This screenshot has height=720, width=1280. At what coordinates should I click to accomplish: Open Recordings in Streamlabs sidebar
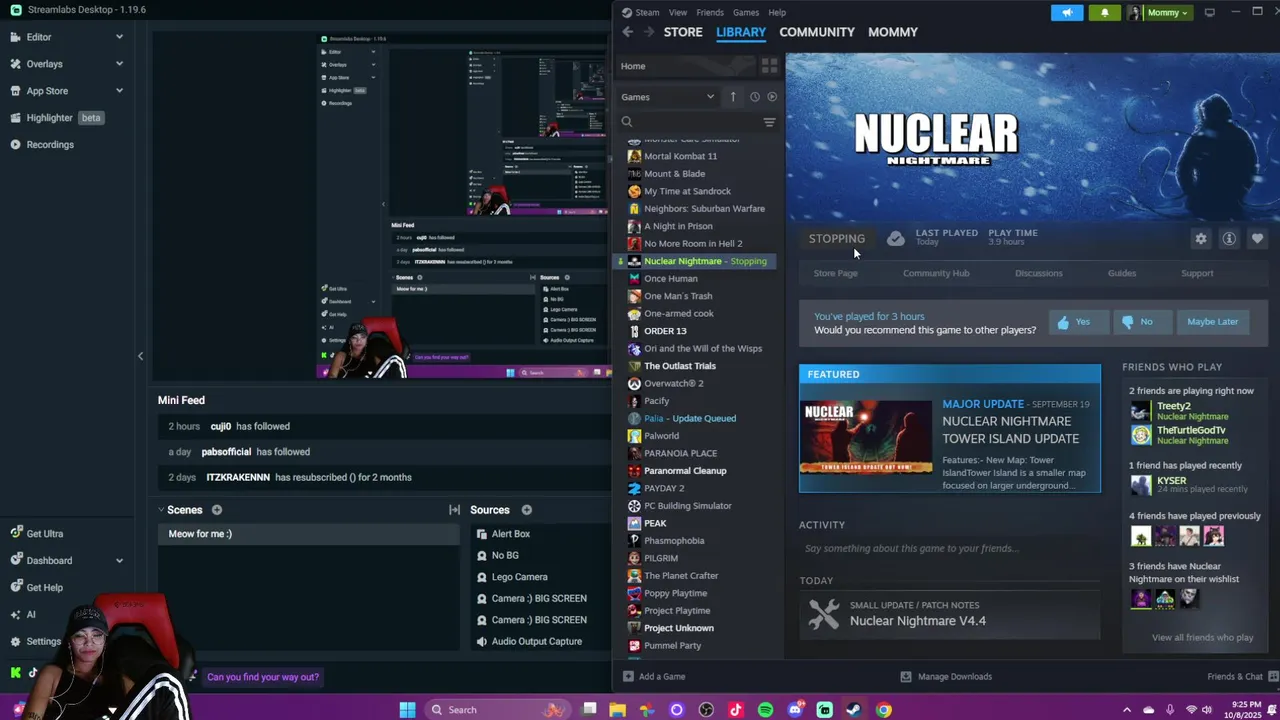tap(50, 144)
